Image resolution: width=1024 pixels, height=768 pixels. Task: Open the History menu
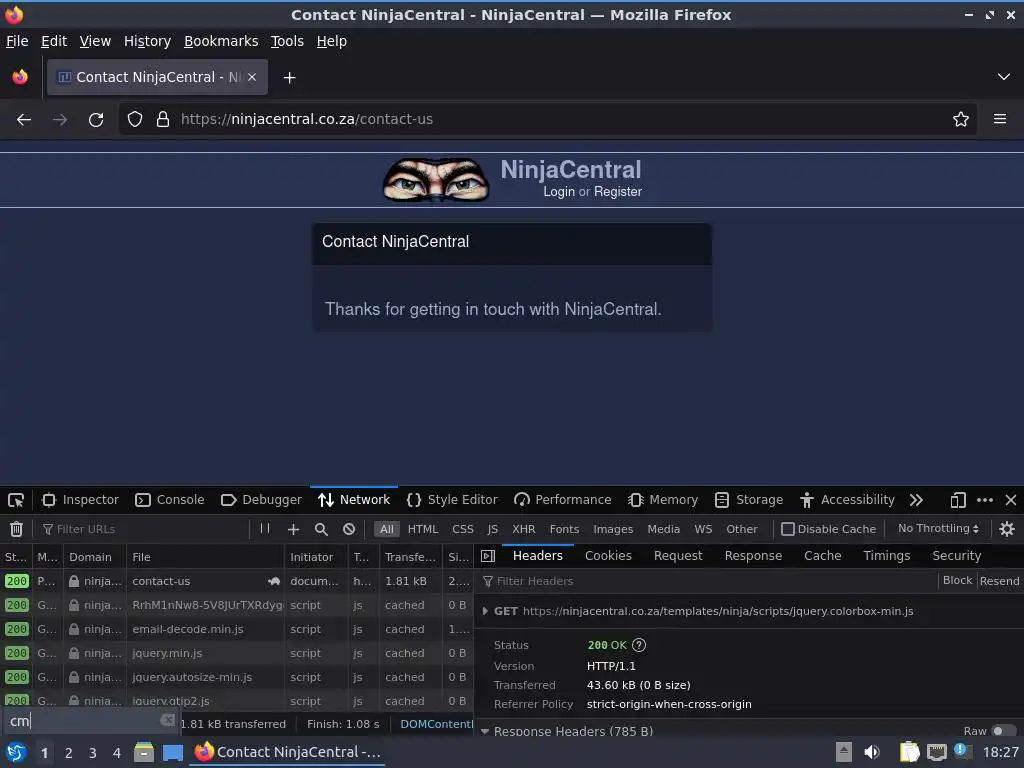(147, 41)
